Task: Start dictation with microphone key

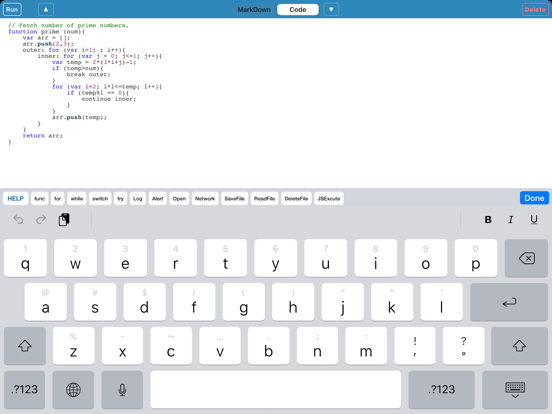Action: [x=122, y=389]
